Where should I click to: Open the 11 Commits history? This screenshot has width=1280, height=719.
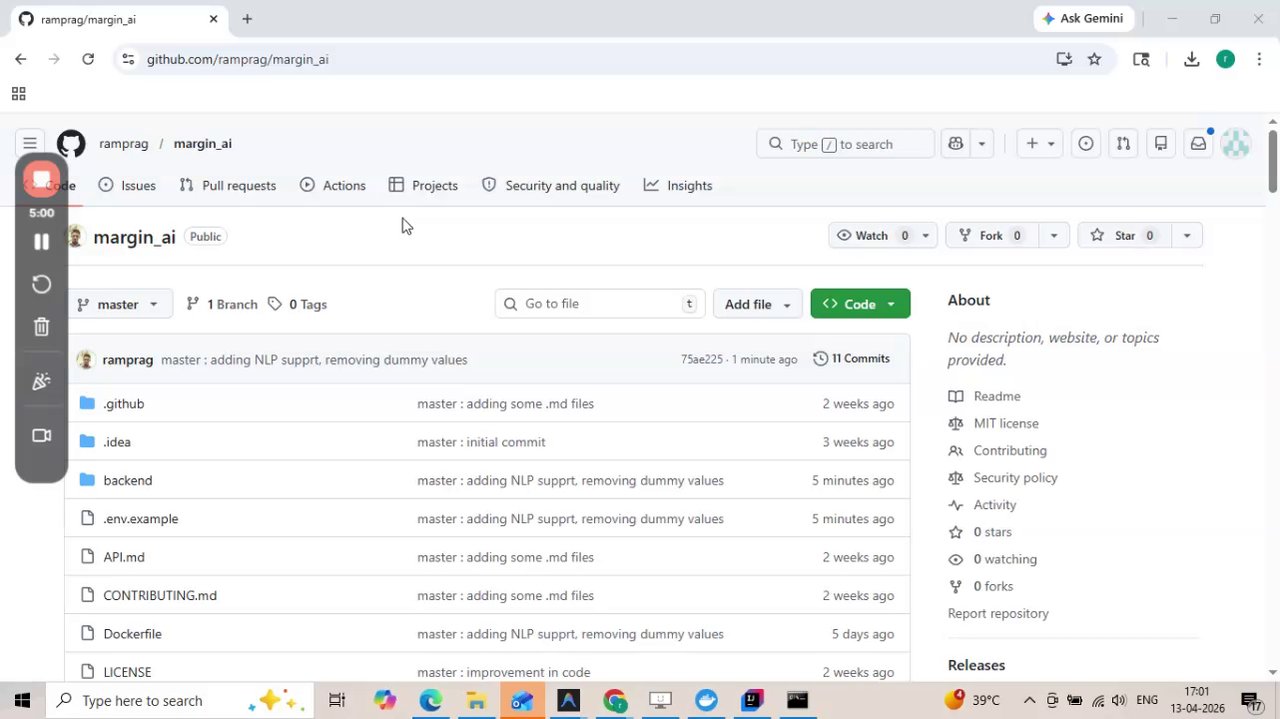[852, 358]
